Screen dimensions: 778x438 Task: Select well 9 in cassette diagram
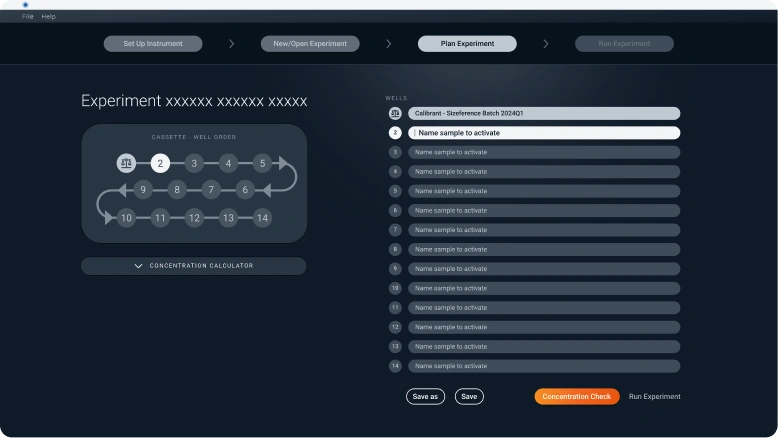click(x=143, y=190)
